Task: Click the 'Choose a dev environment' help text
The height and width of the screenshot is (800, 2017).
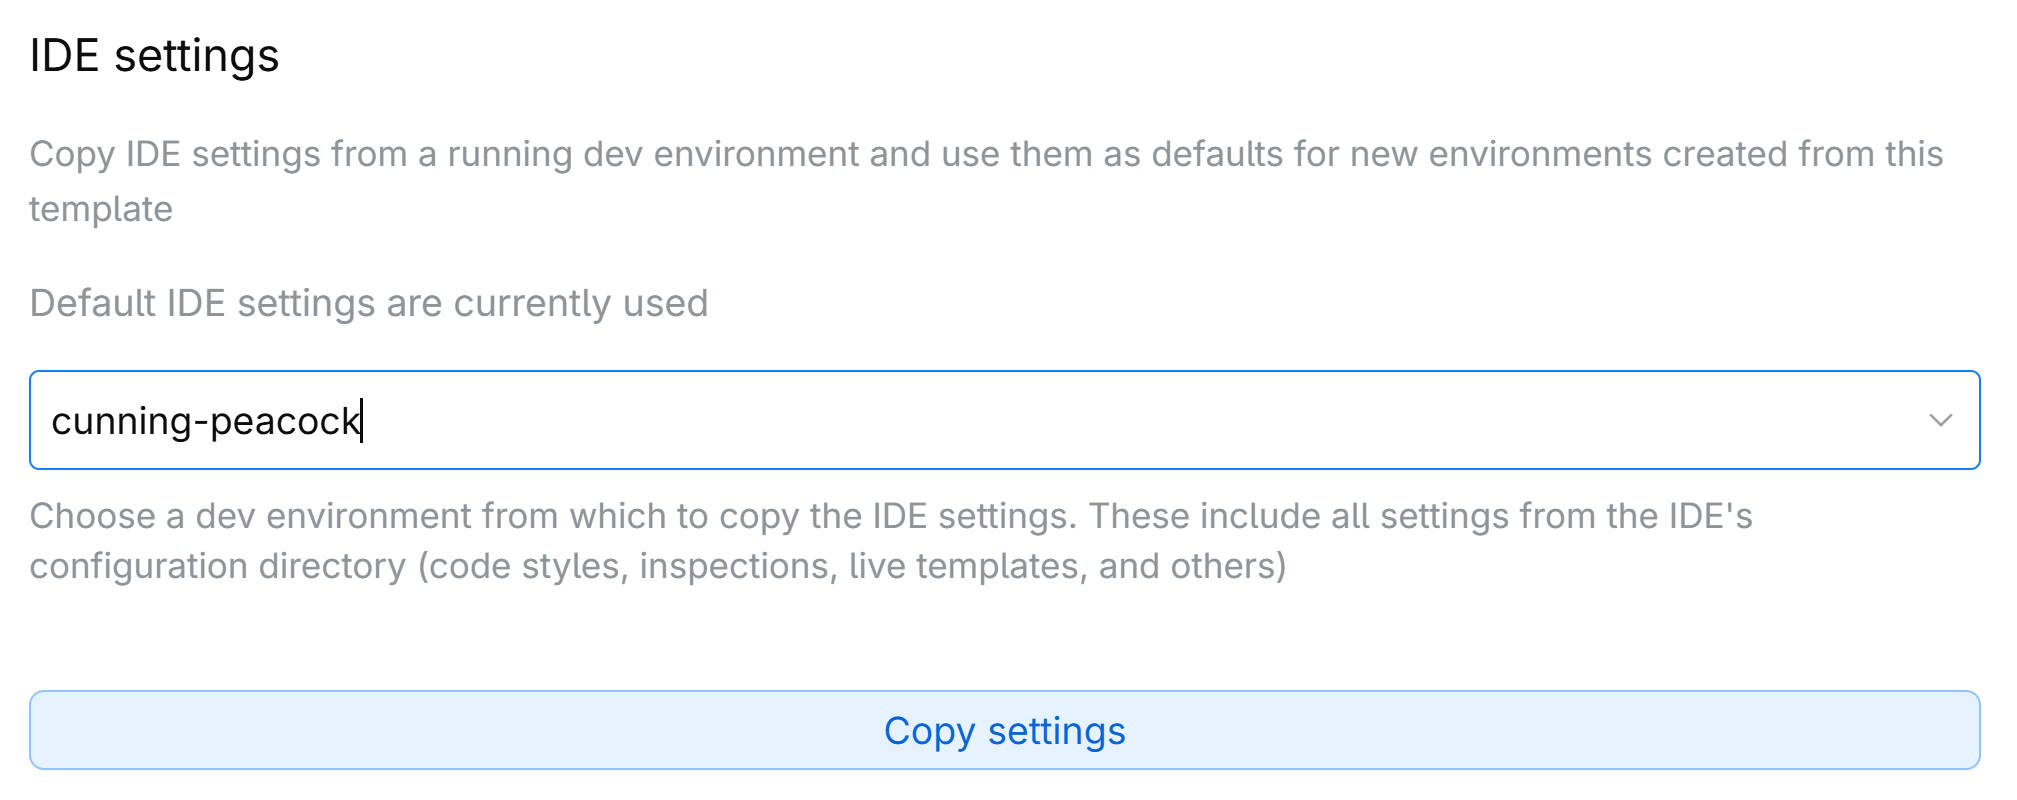Action: tap(890, 541)
